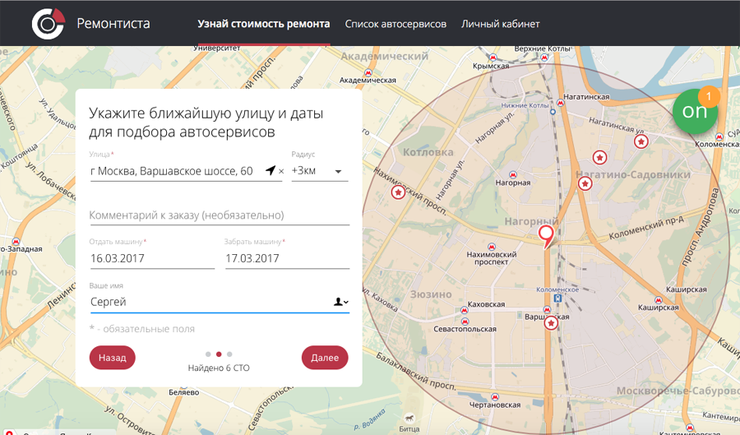Screen dimensions: 740x435
Task: Click the Нижние Котлы station icon
Action: tap(553, 112)
